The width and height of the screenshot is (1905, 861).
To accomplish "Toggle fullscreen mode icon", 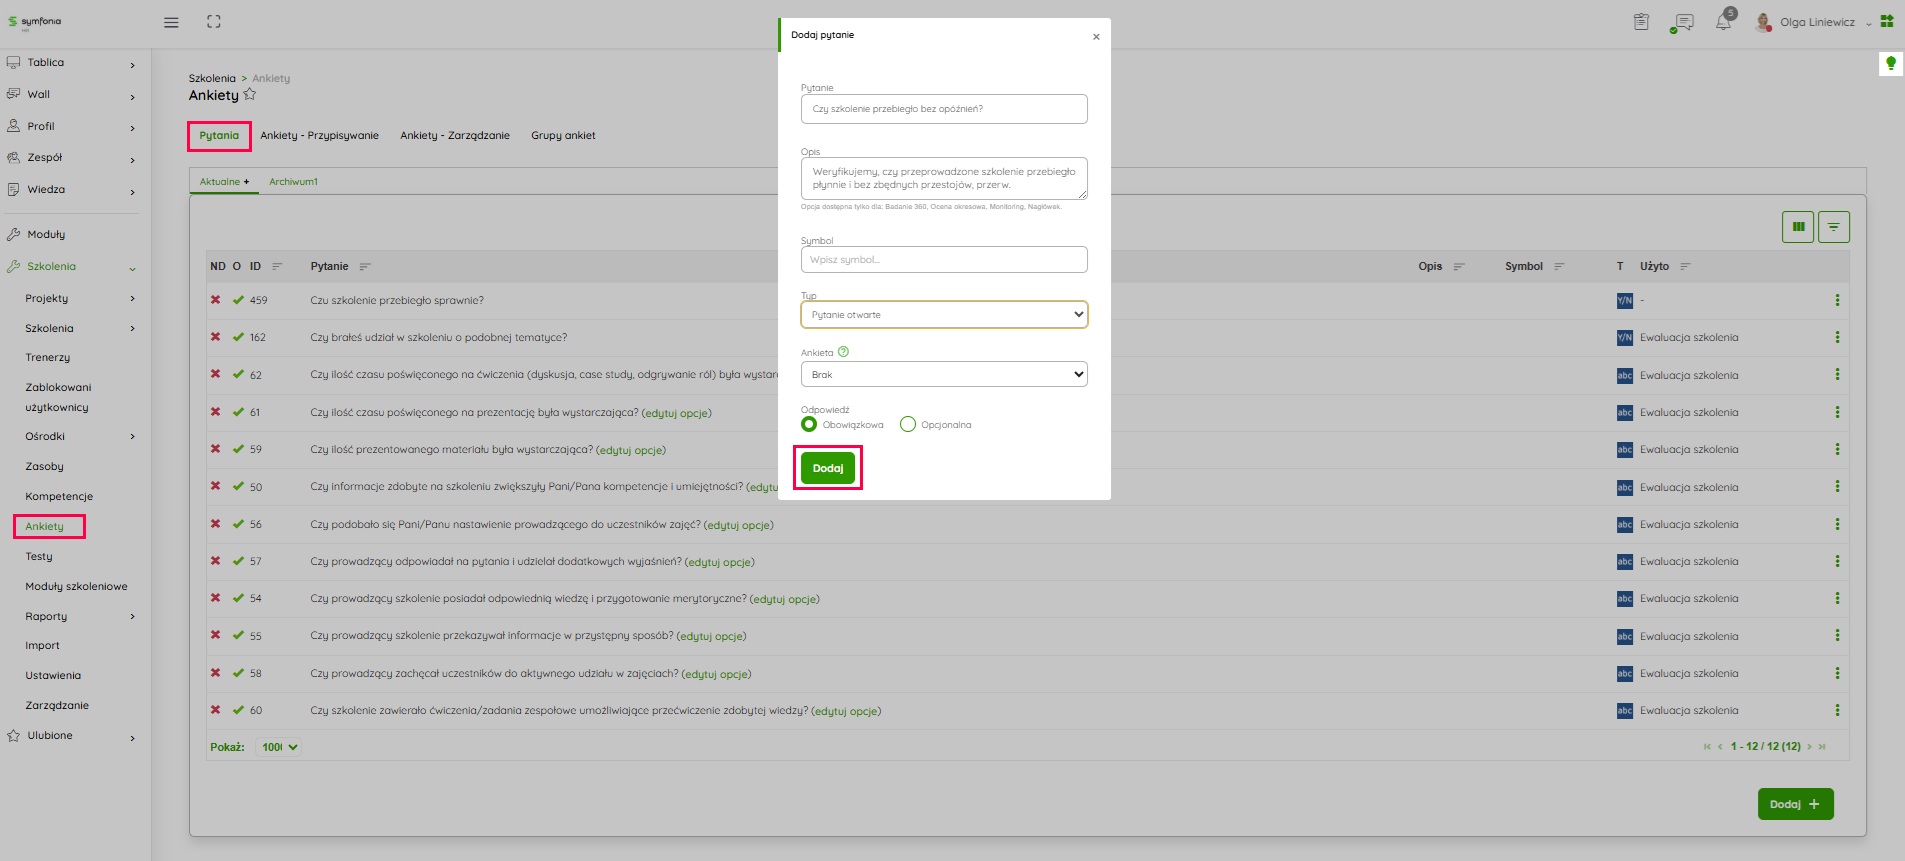I will click(x=214, y=22).
